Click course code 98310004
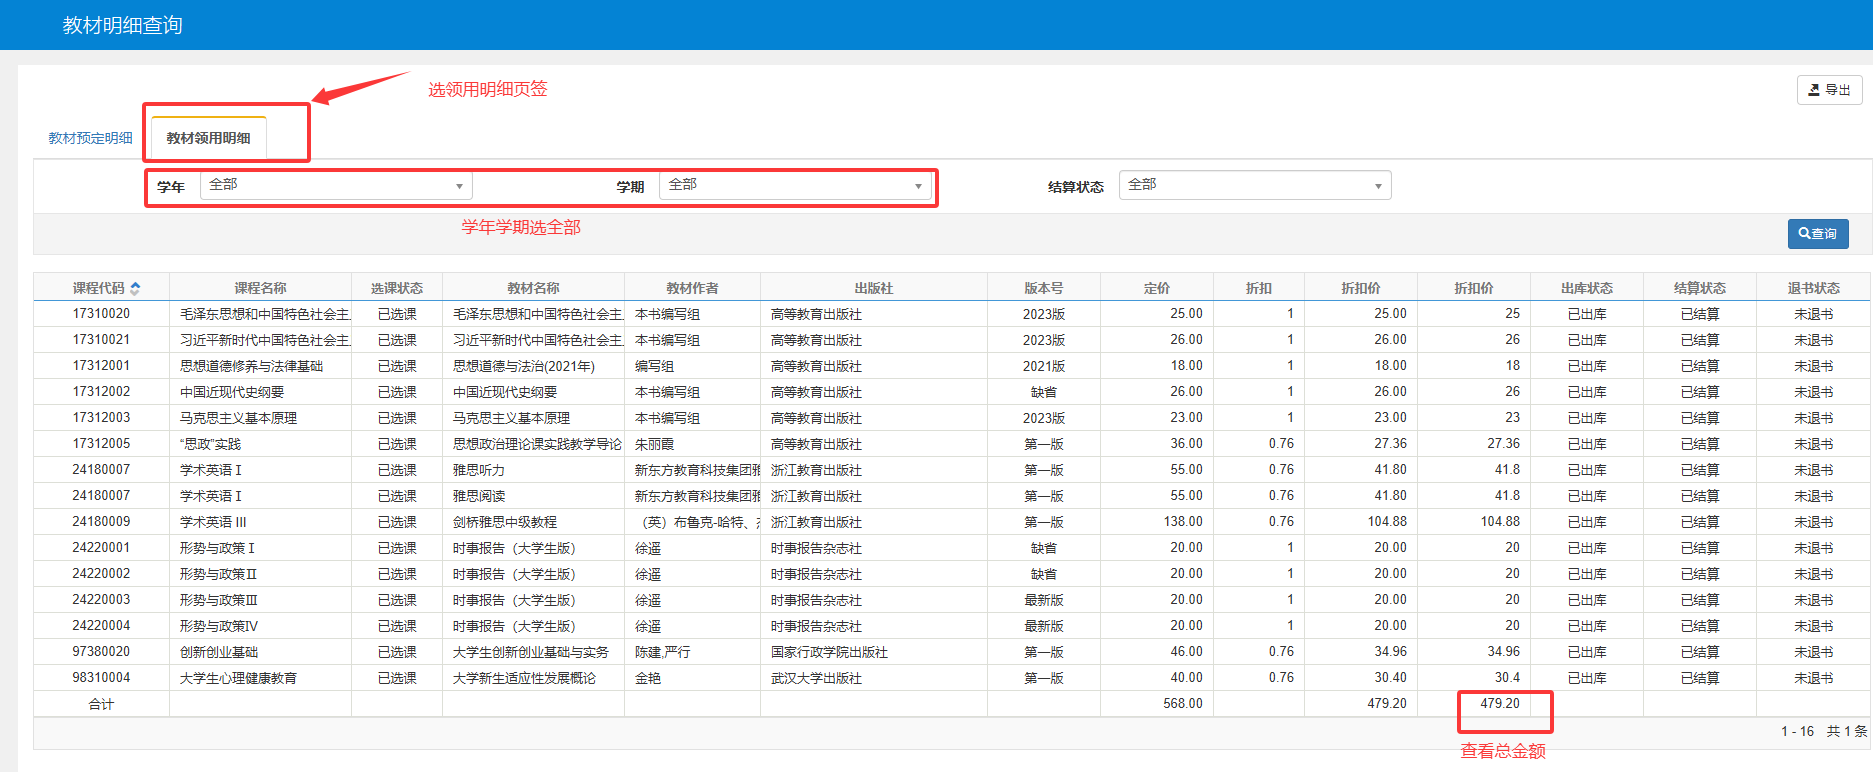Image resolution: width=1873 pixels, height=772 pixels. [101, 678]
